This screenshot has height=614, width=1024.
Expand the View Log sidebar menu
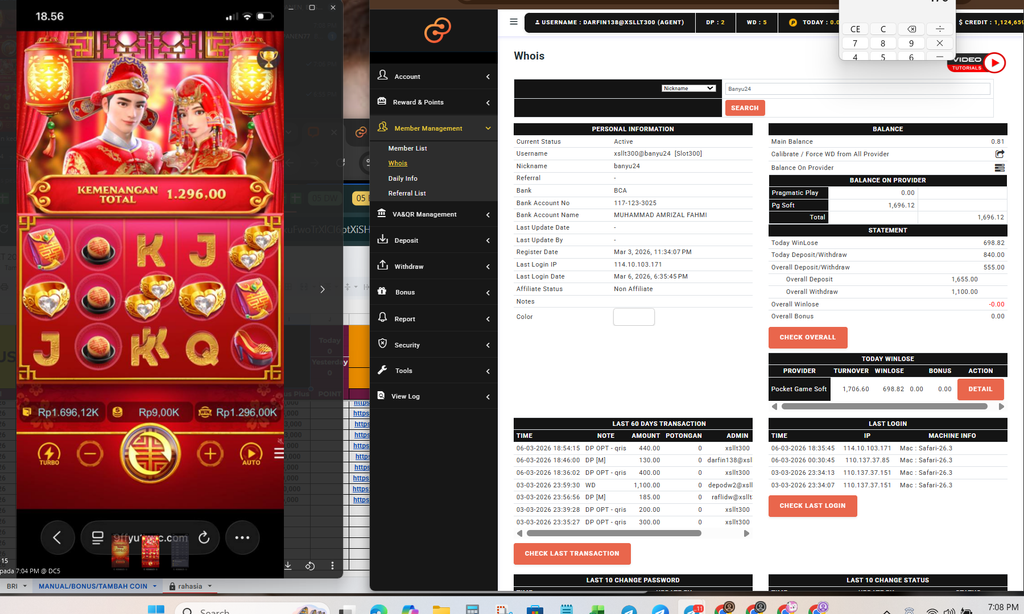(433, 396)
